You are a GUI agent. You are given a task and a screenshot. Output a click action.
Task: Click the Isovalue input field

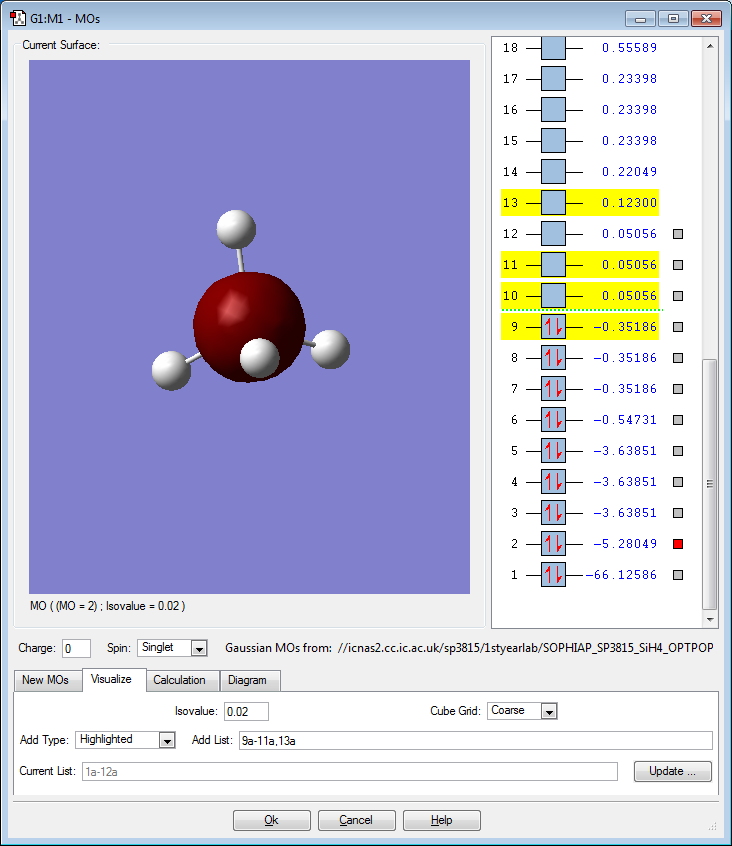246,711
